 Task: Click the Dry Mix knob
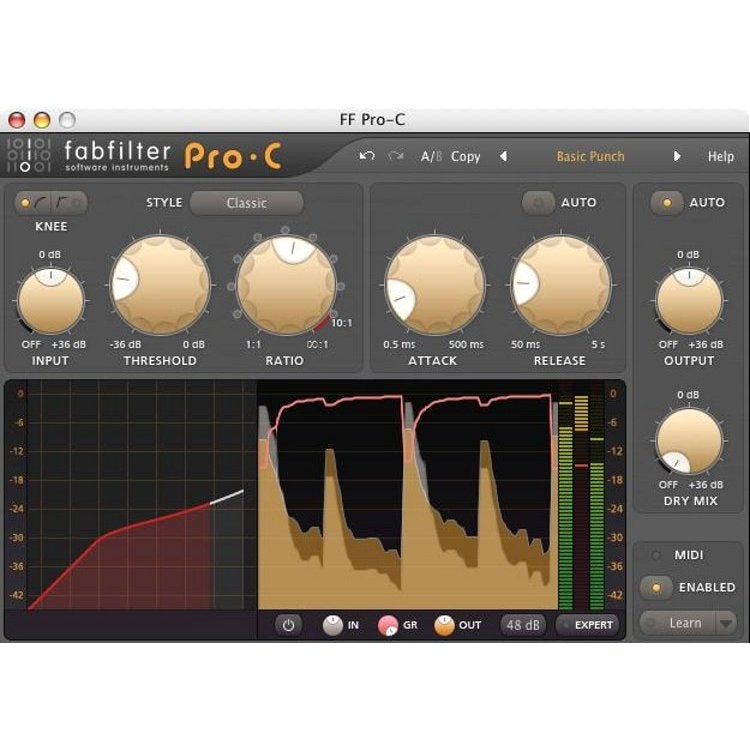click(689, 441)
